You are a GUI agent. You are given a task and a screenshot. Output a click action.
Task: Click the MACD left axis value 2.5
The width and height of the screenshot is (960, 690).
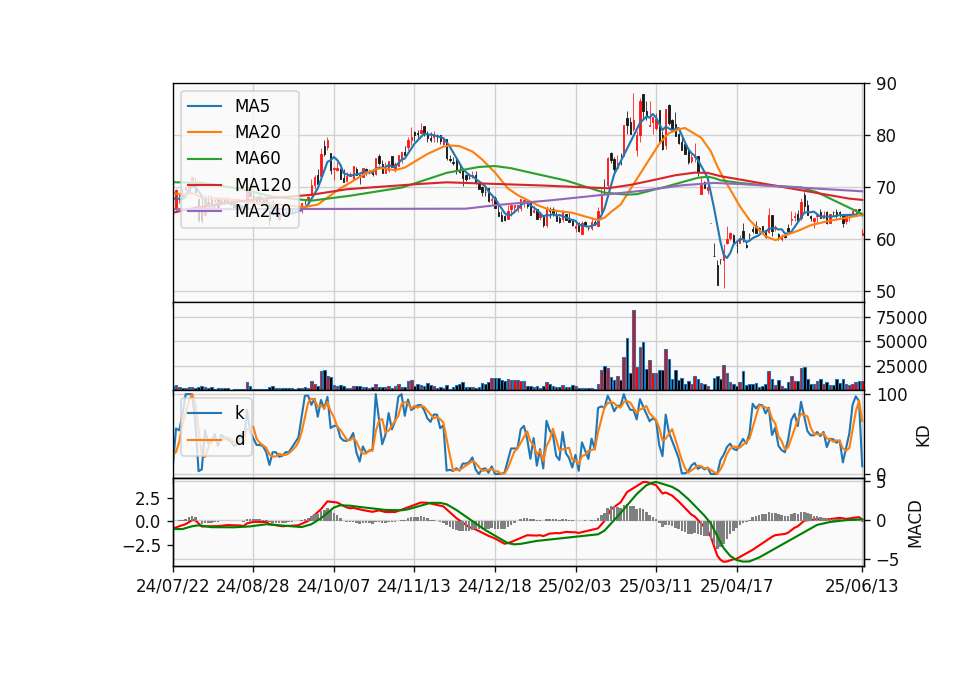148,498
